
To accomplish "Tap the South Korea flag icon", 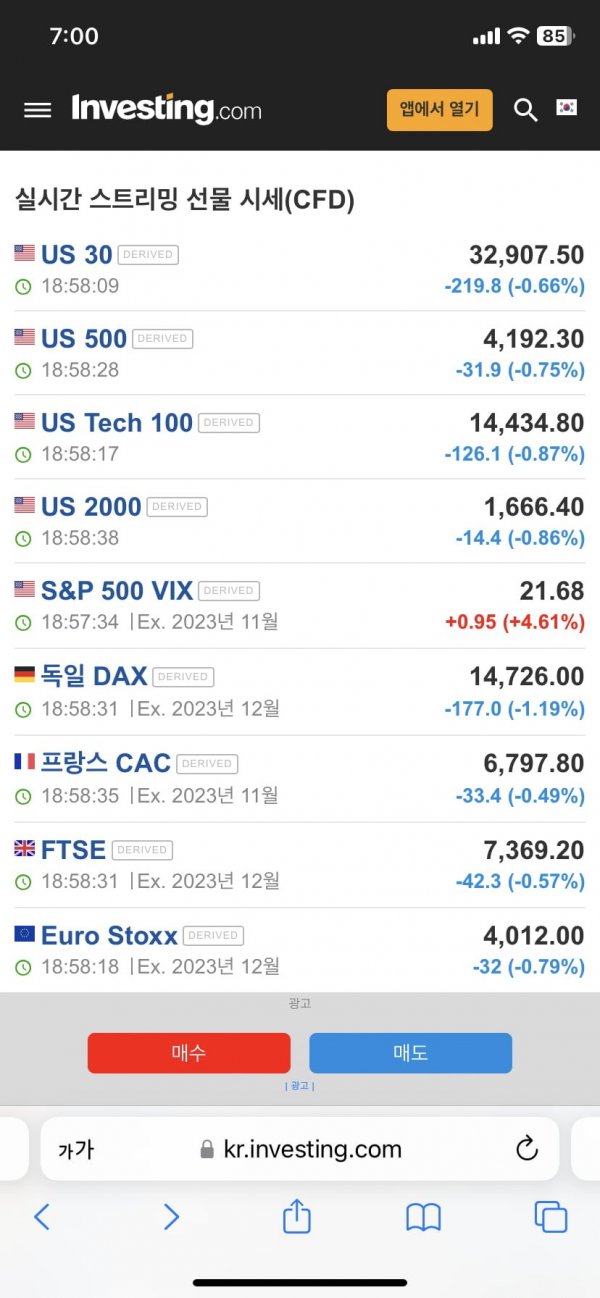I will tap(567, 107).
